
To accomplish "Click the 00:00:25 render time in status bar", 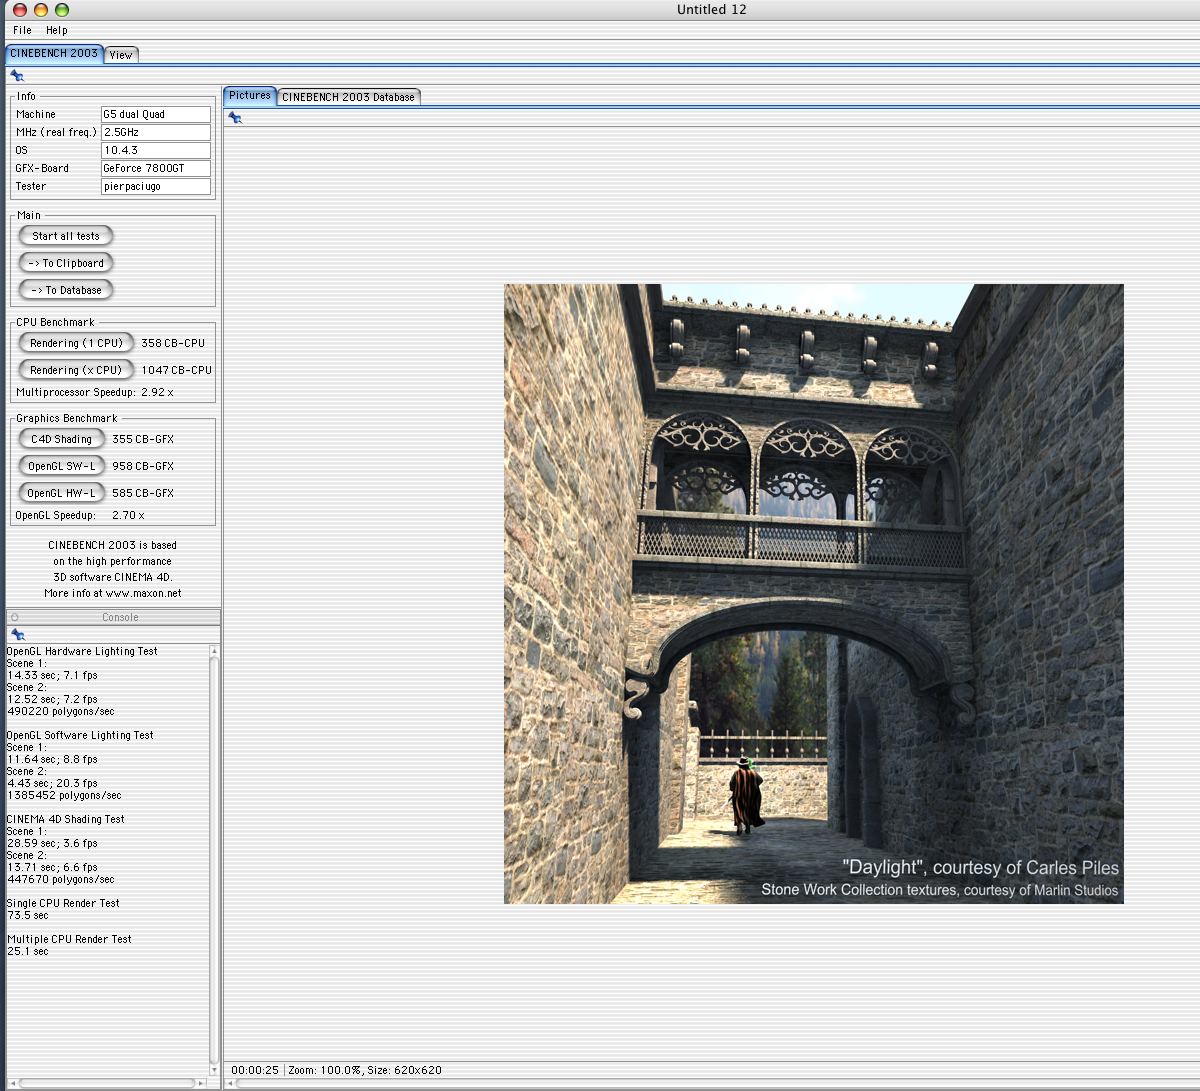I will point(255,1070).
